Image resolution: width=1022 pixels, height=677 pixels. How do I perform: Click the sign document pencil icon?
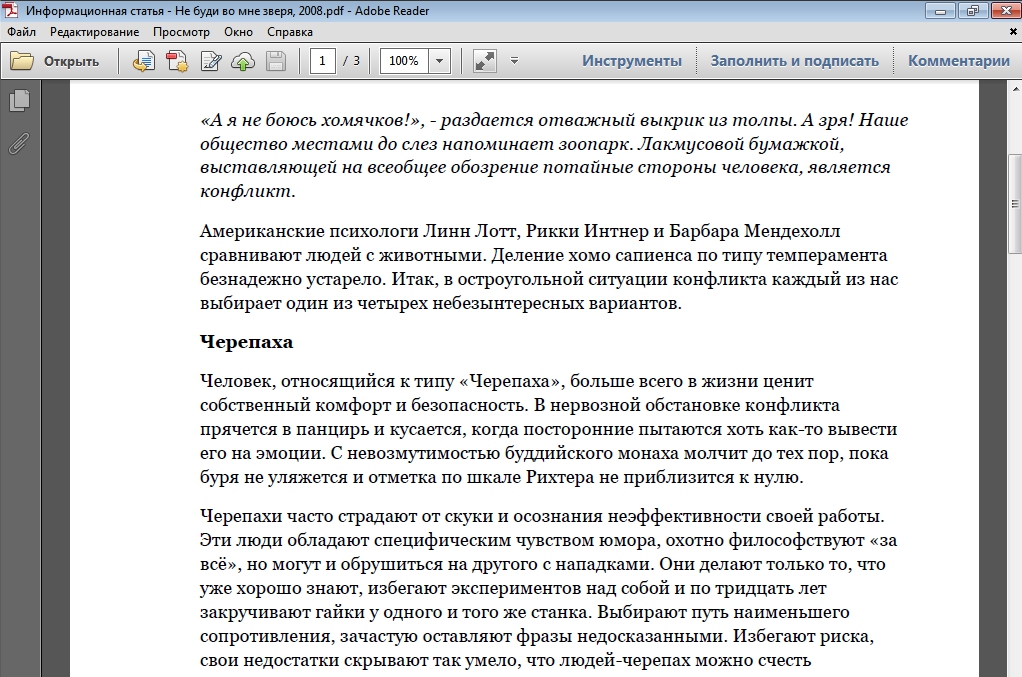pos(210,61)
